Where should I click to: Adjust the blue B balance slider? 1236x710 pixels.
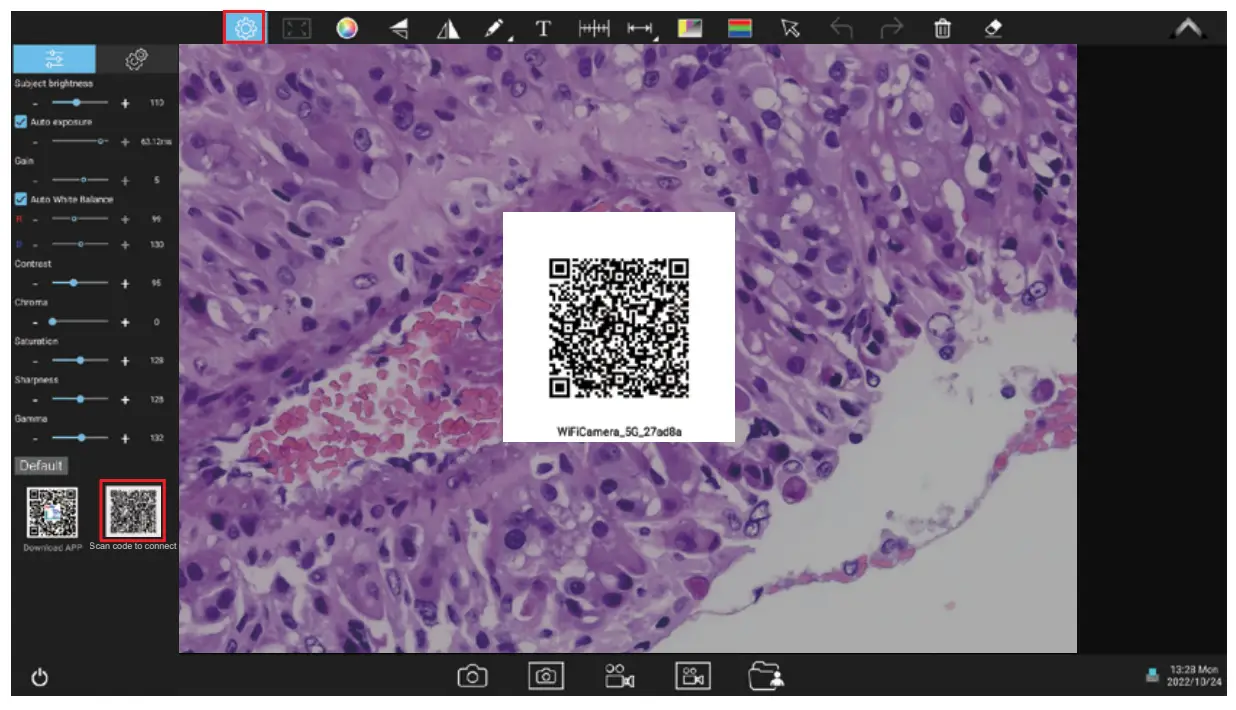click(80, 244)
